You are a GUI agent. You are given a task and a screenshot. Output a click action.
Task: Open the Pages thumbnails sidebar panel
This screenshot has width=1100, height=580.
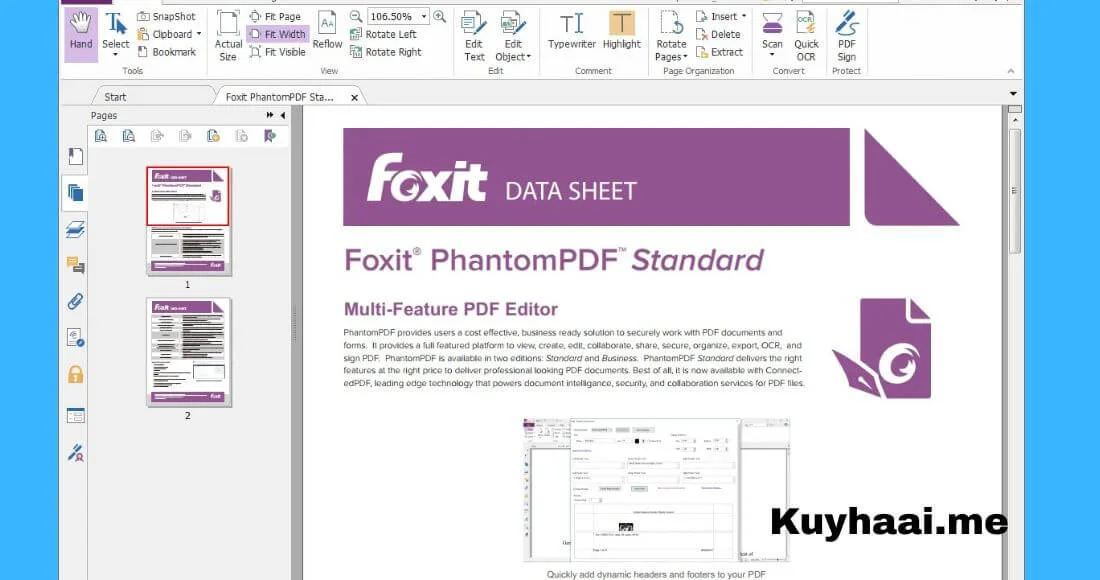(75, 192)
